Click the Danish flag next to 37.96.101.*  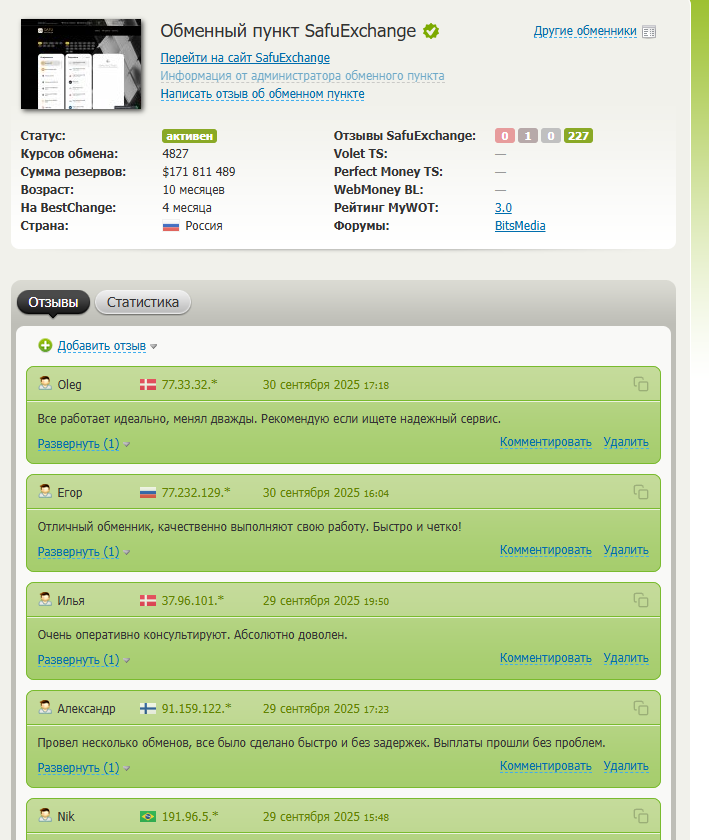tap(148, 601)
